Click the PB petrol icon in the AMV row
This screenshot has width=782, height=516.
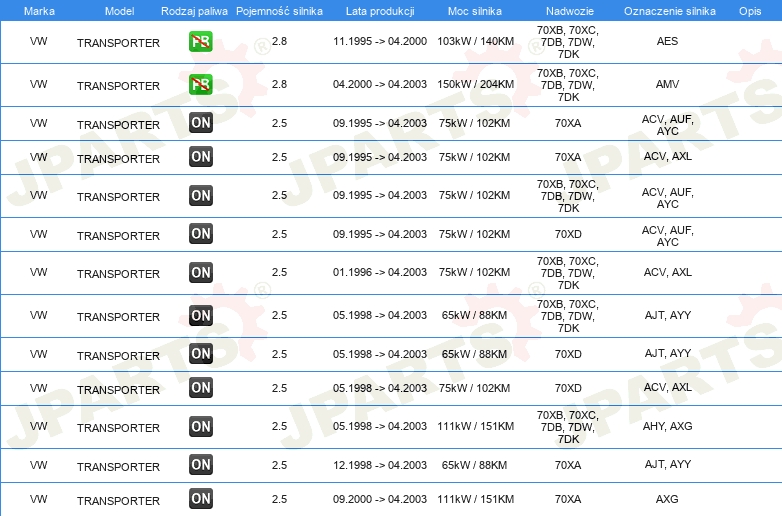pyautogui.click(x=201, y=85)
